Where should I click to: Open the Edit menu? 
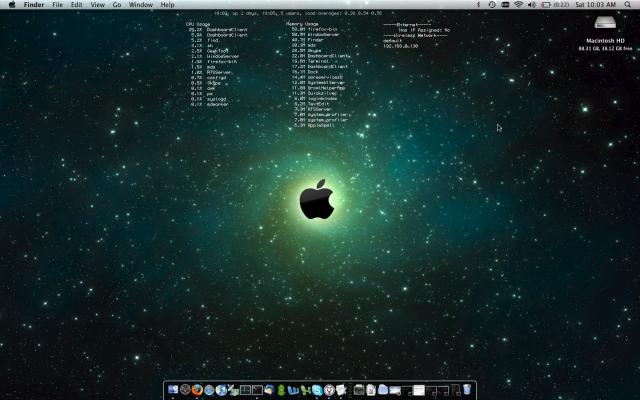pyautogui.click(x=76, y=4)
